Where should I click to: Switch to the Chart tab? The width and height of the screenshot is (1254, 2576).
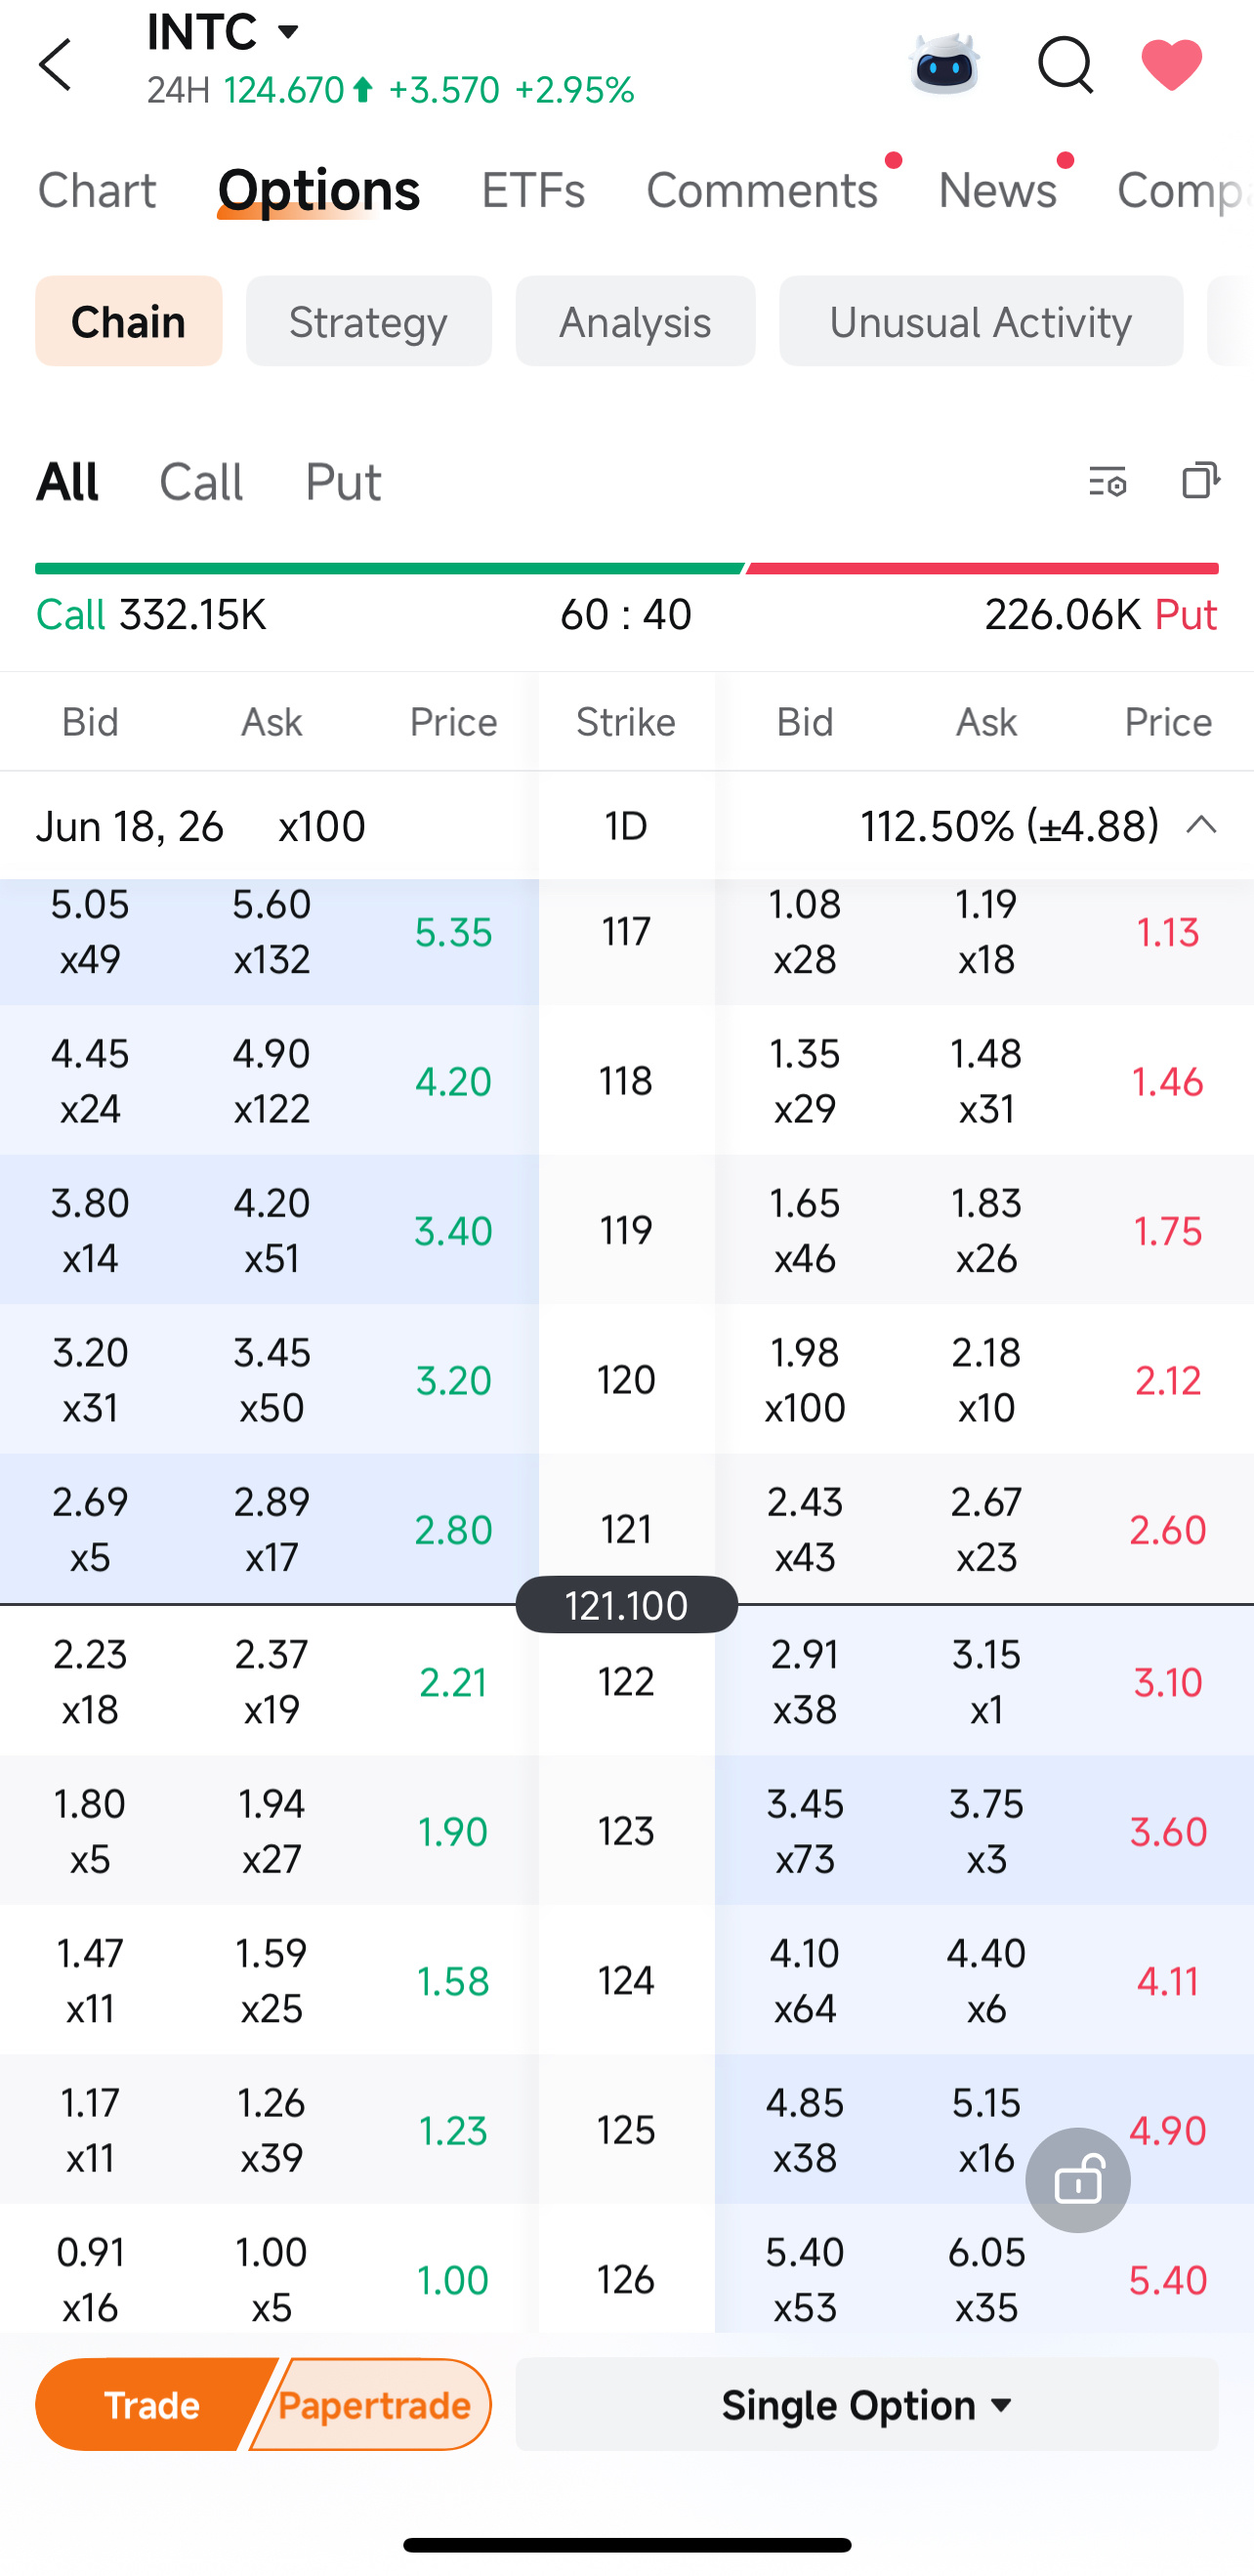[96, 190]
